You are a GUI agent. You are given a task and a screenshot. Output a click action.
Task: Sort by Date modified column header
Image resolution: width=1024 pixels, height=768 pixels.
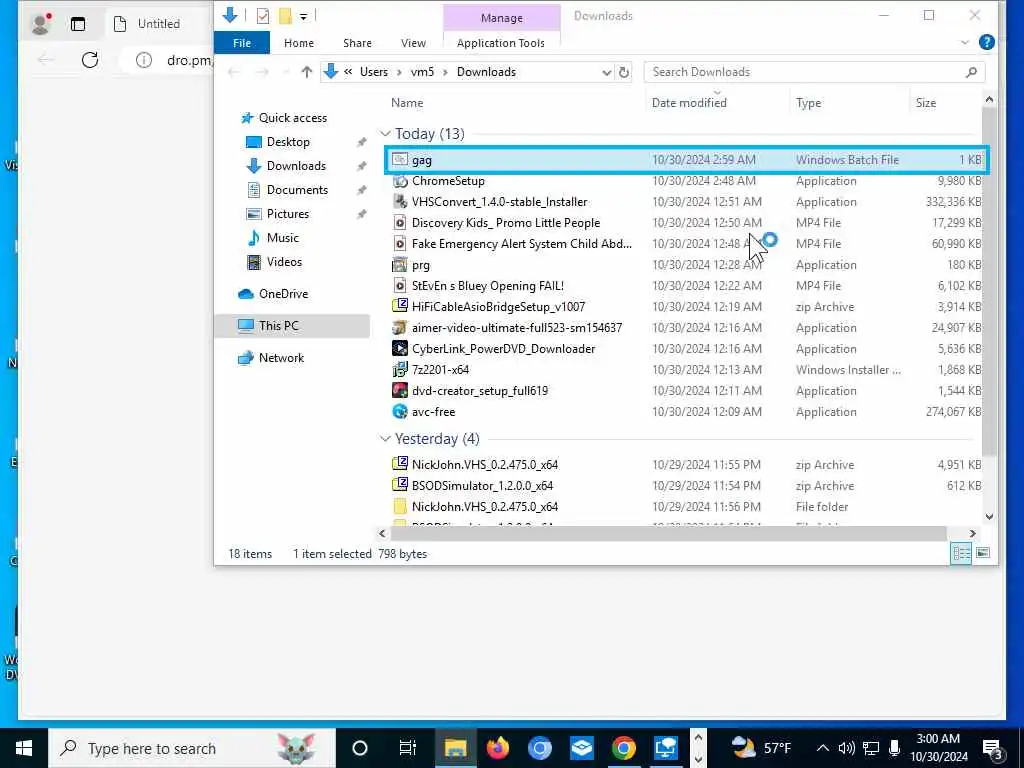tap(689, 103)
